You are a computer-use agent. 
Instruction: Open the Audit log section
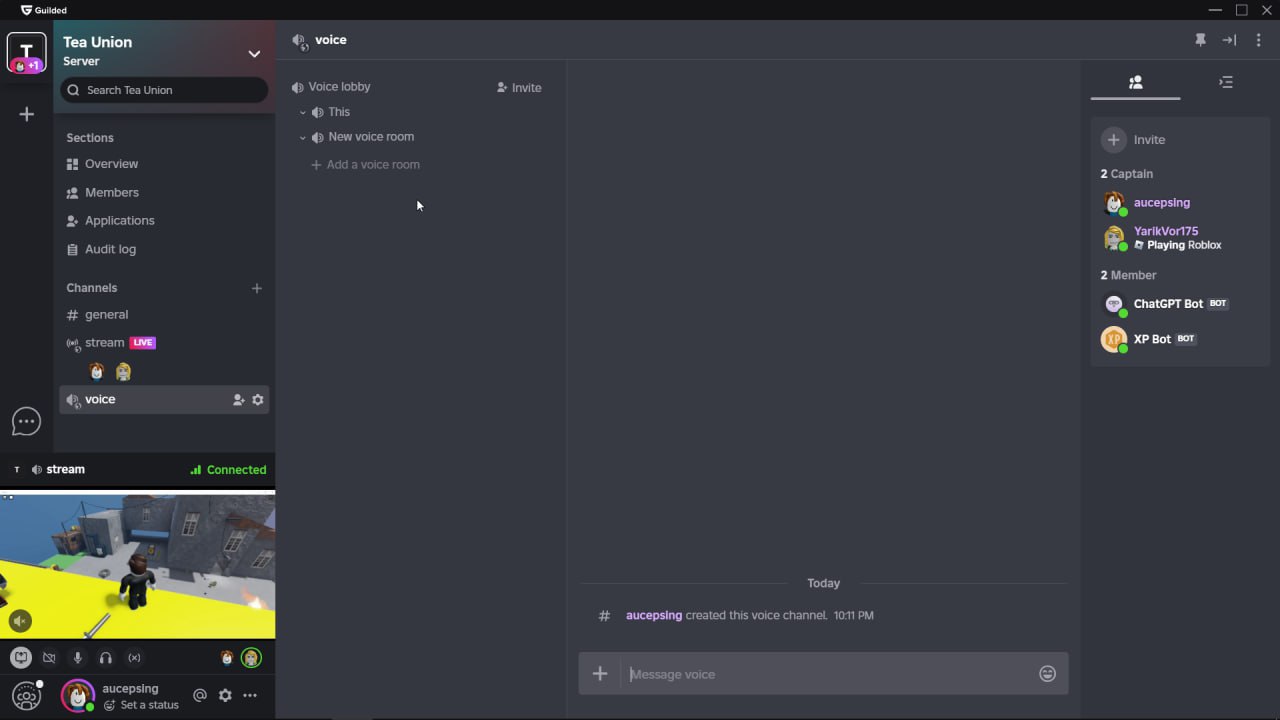(110, 249)
